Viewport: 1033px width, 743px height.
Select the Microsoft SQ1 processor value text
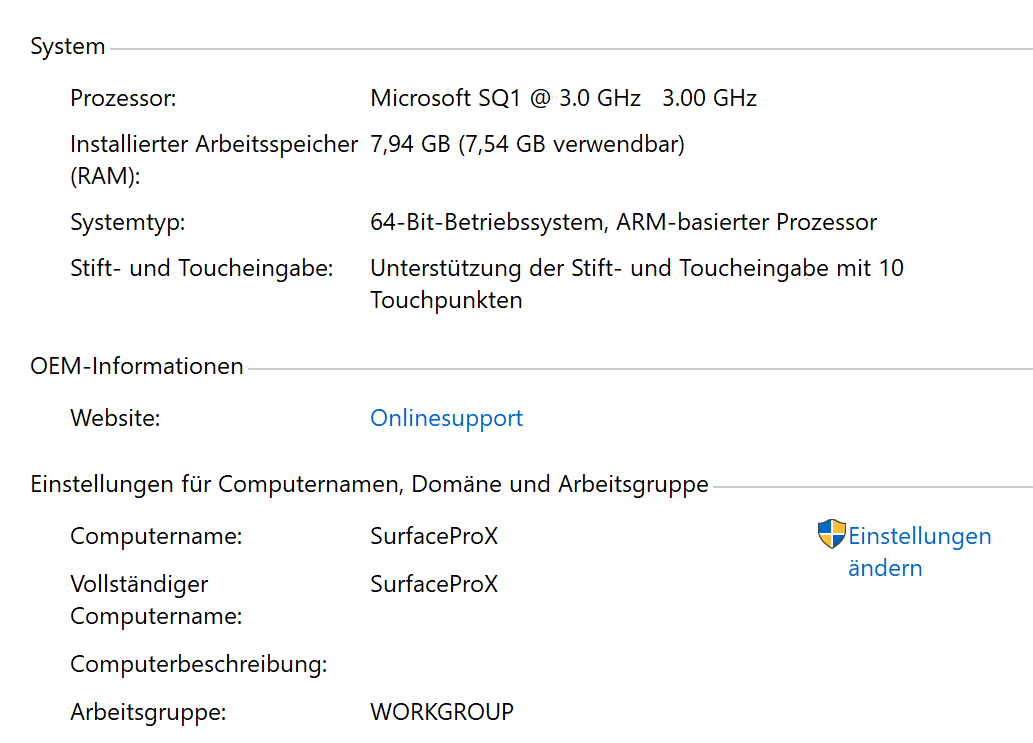tap(563, 98)
